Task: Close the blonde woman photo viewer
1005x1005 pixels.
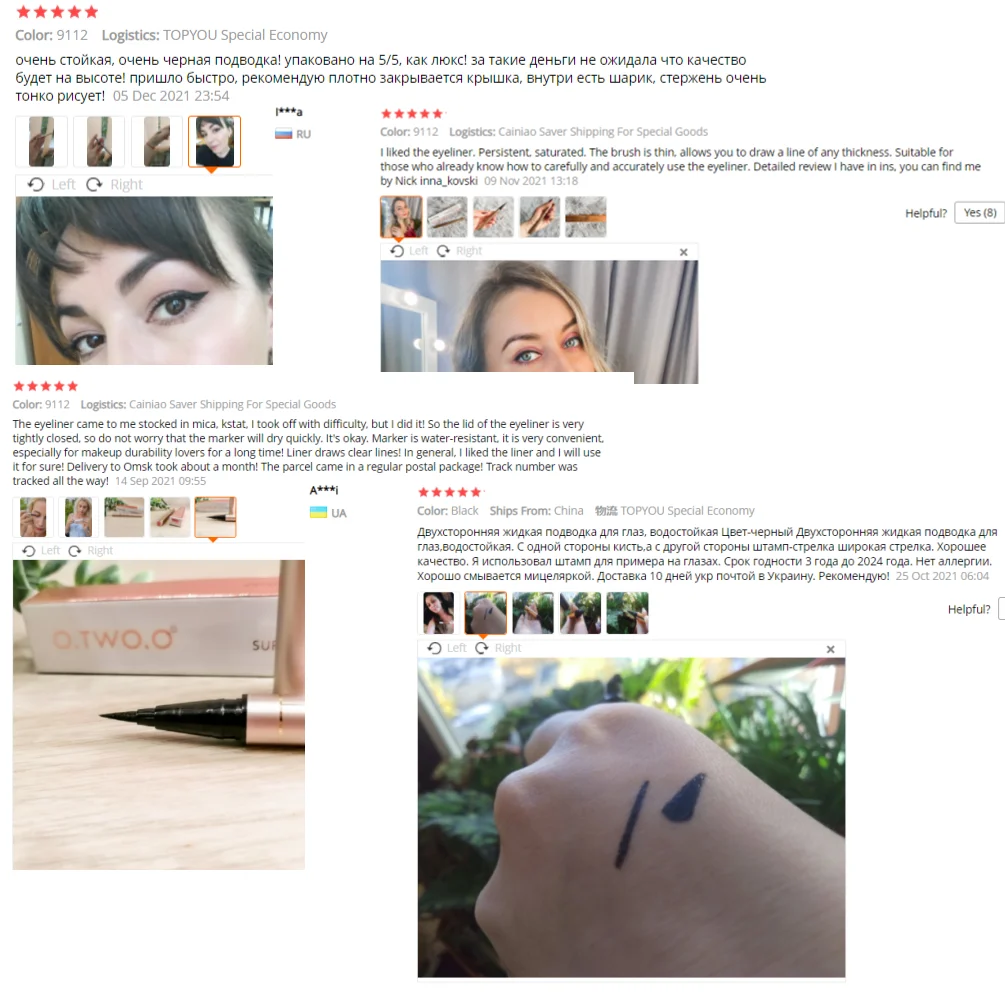Action: (683, 252)
